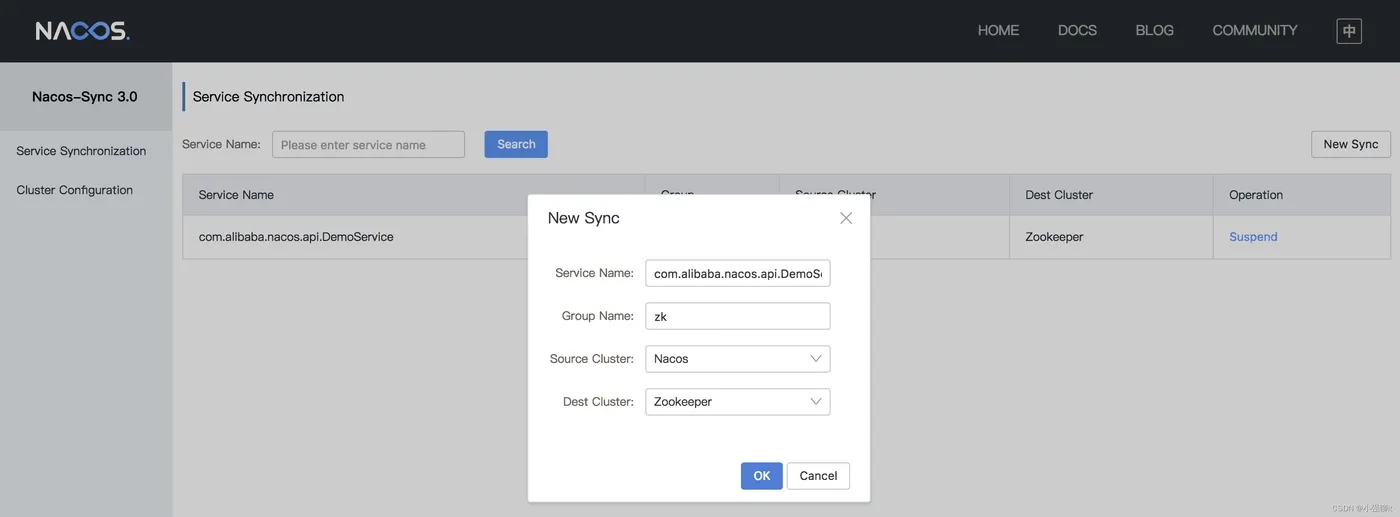Image resolution: width=1400 pixels, height=517 pixels.
Task: Confirm the dialog with OK
Action: [x=762, y=476]
